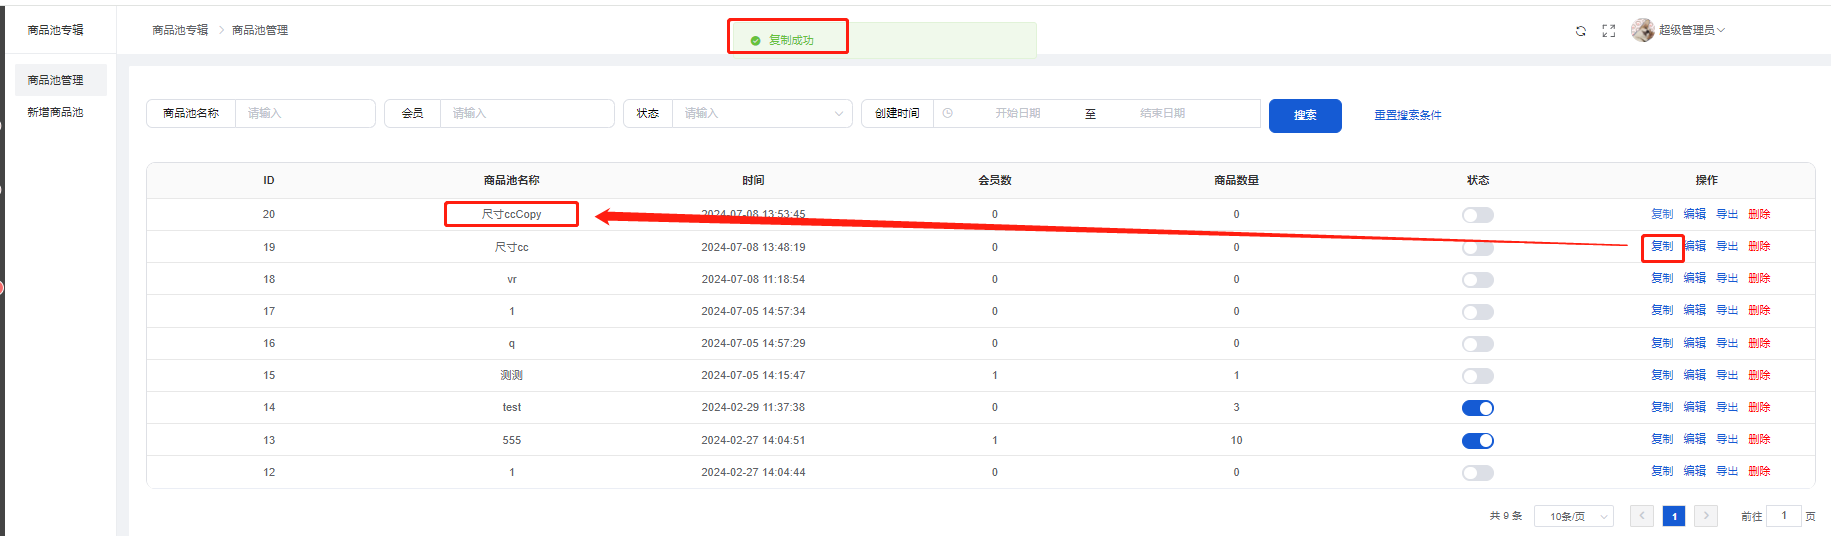Click the 2024-02-29 11:37:38 time cell
This screenshot has height=536, width=1831.
pyautogui.click(x=753, y=407)
